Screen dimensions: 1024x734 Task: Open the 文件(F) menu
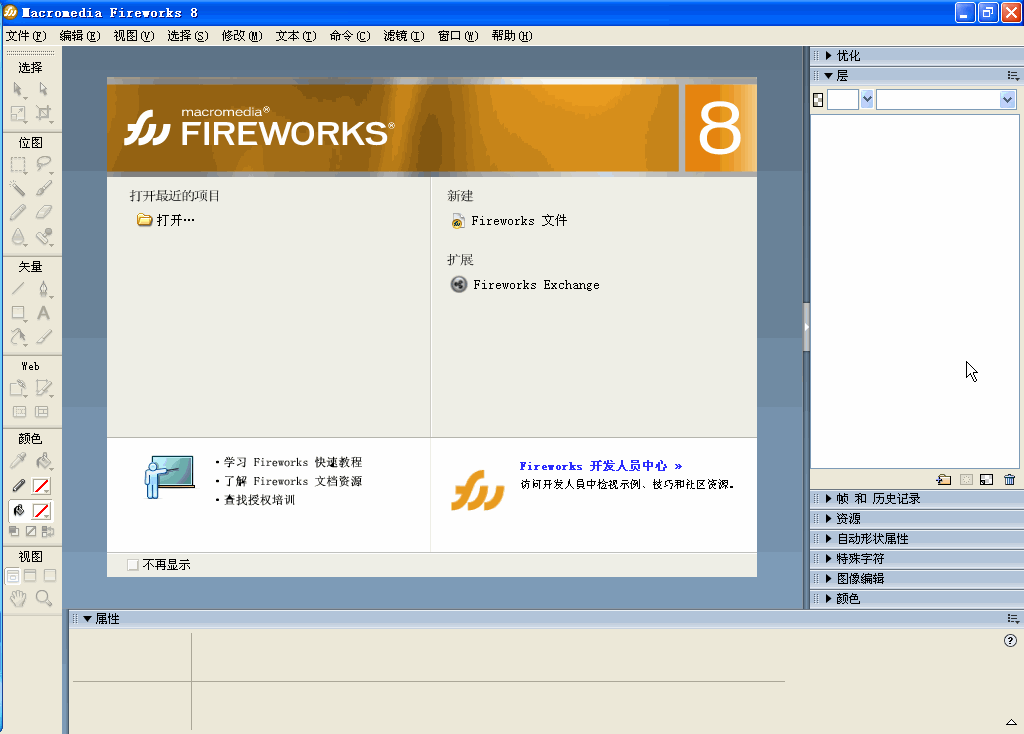pos(26,36)
